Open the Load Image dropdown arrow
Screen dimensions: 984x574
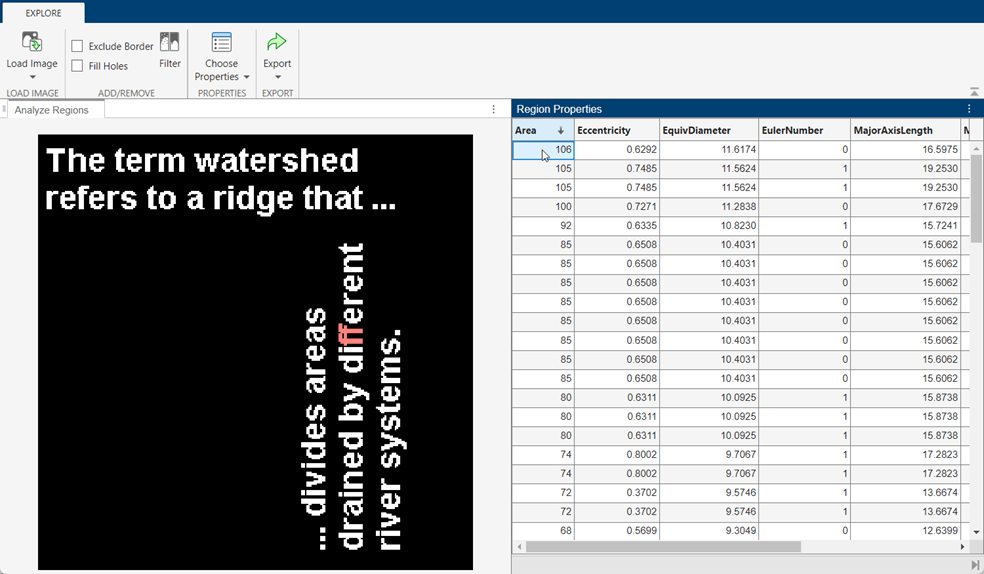pyautogui.click(x=33, y=77)
